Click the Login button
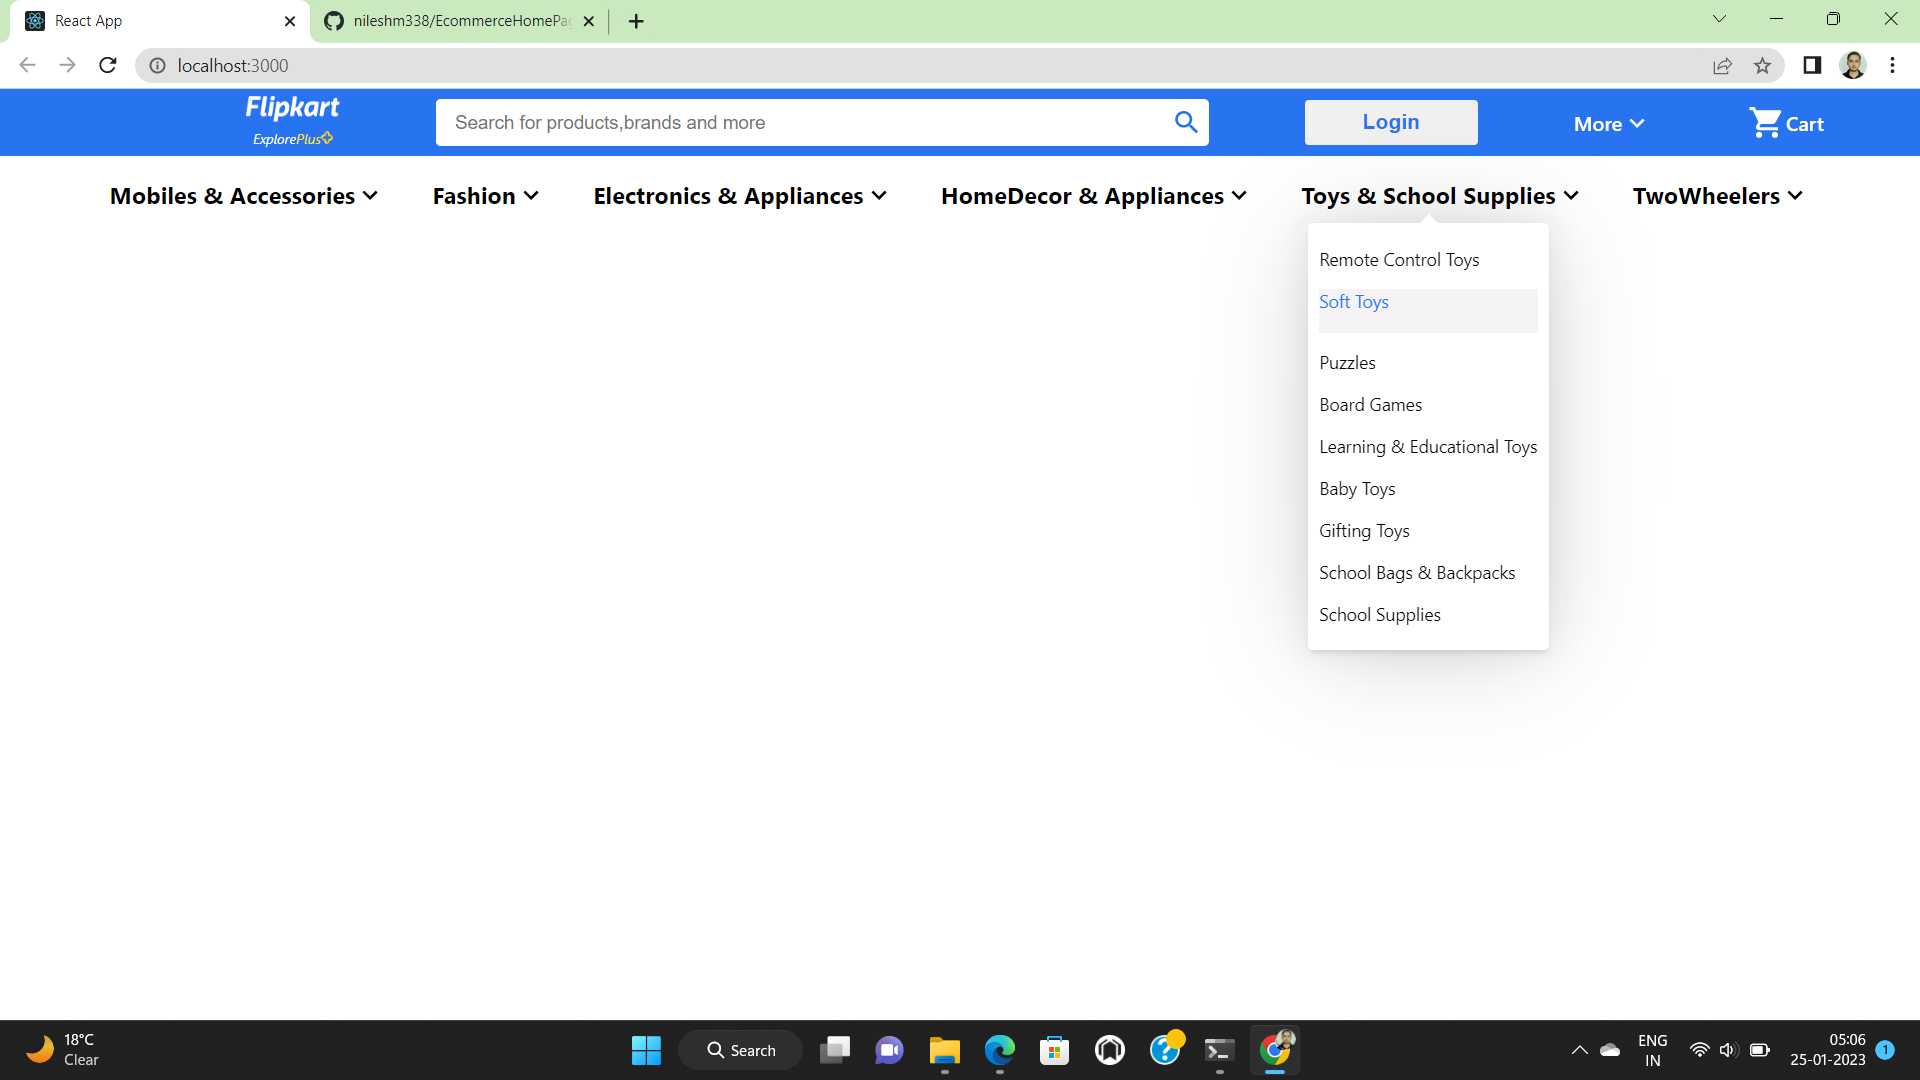This screenshot has width=1920, height=1080. point(1390,121)
